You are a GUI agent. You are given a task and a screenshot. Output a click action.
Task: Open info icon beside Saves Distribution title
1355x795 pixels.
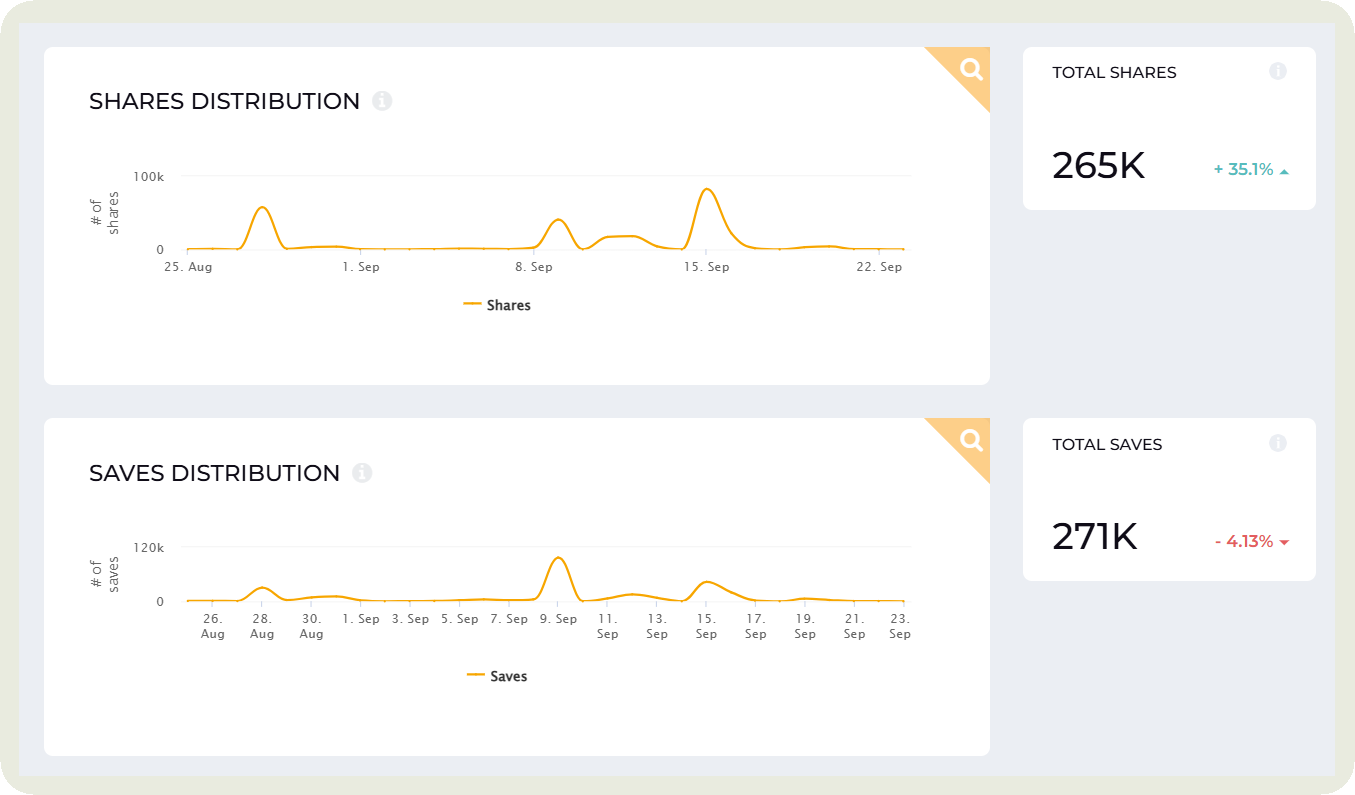(x=362, y=473)
